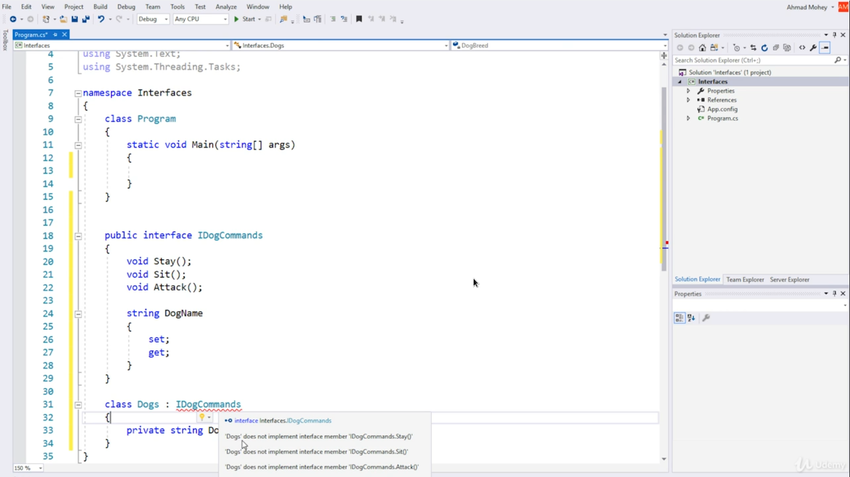Save the current file with the disk icon
Screen dimensions: 850x477
point(75,19)
